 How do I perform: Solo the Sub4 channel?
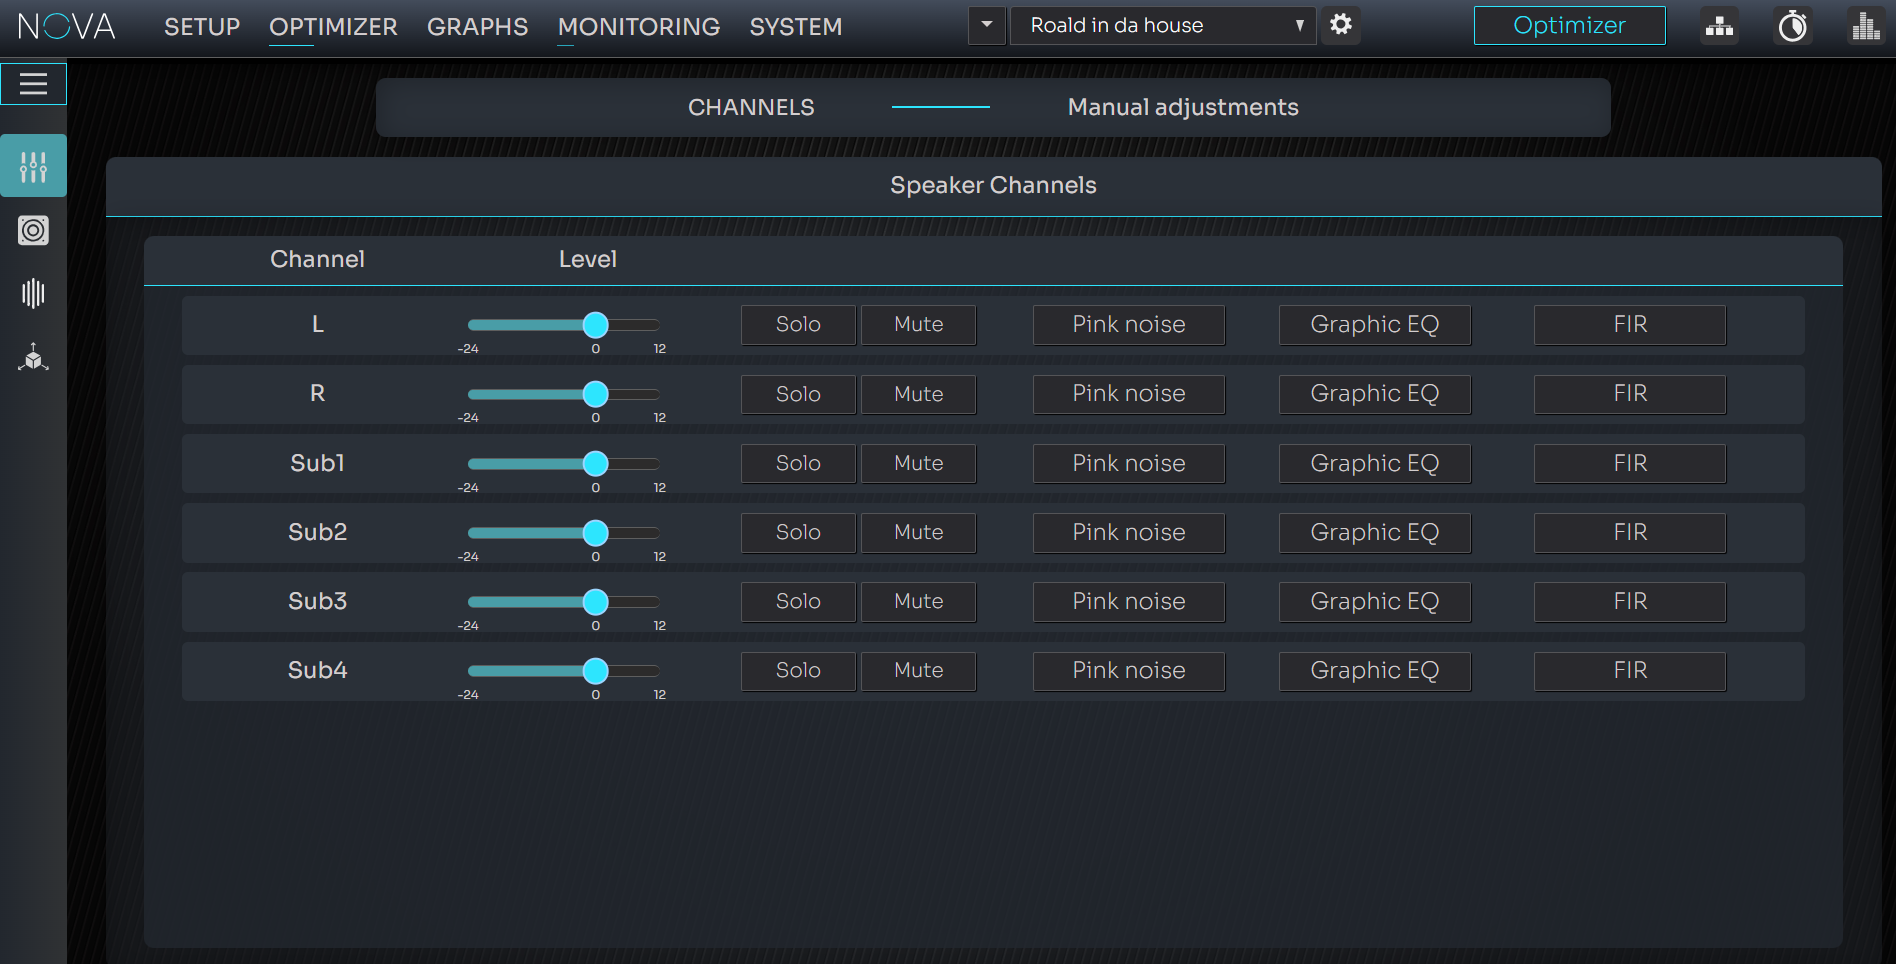point(798,671)
